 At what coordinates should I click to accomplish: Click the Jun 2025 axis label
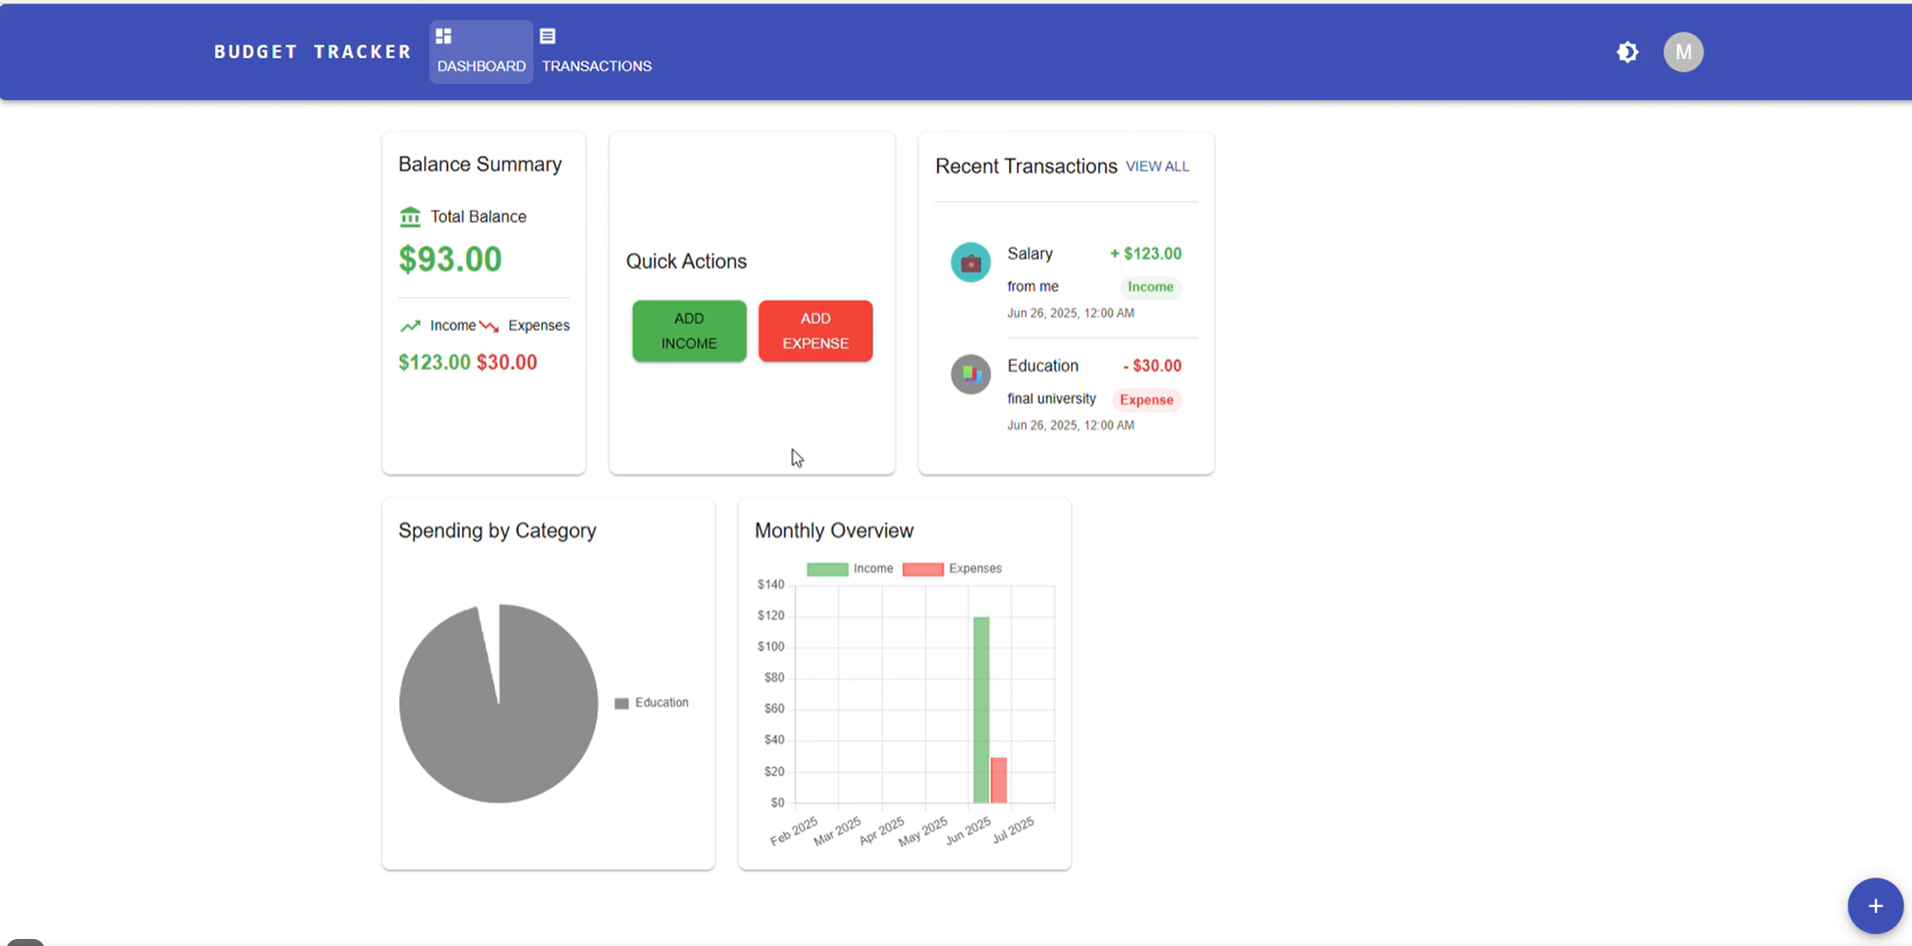tap(968, 831)
